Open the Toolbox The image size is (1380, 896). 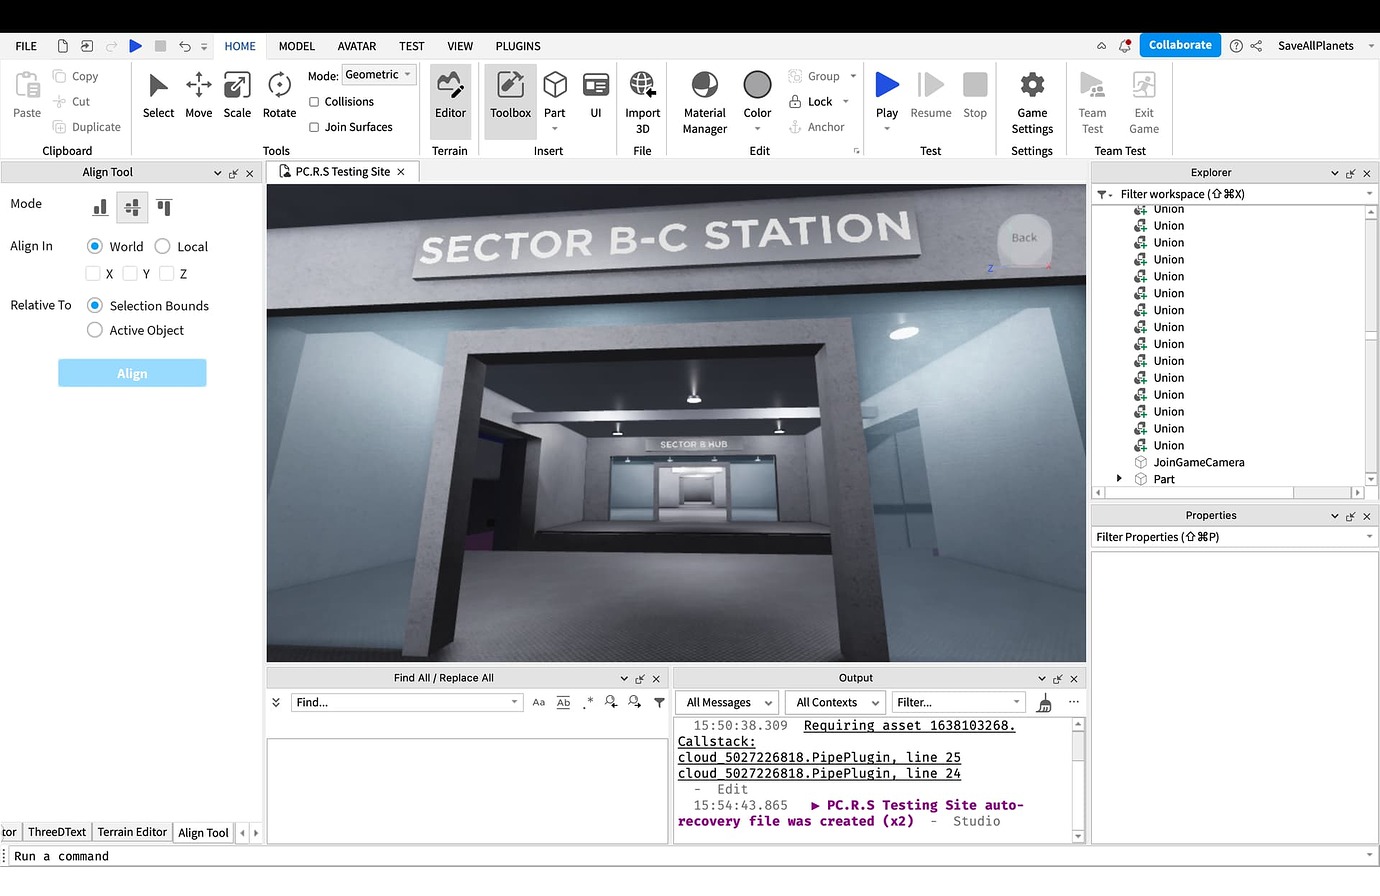tap(510, 95)
